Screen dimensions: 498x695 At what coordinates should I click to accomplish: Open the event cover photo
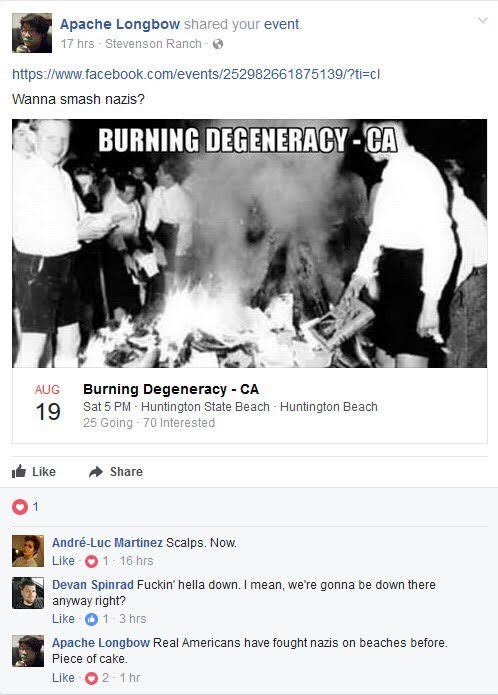point(249,243)
